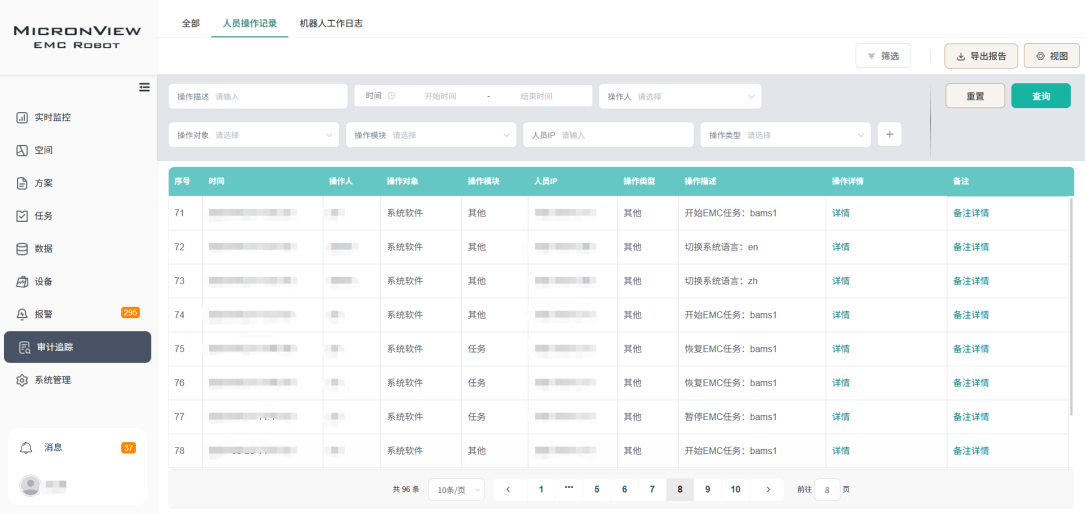The height and width of the screenshot is (514, 1085).
Task: Expand the 操作类型 dropdown
Action: click(785, 135)
